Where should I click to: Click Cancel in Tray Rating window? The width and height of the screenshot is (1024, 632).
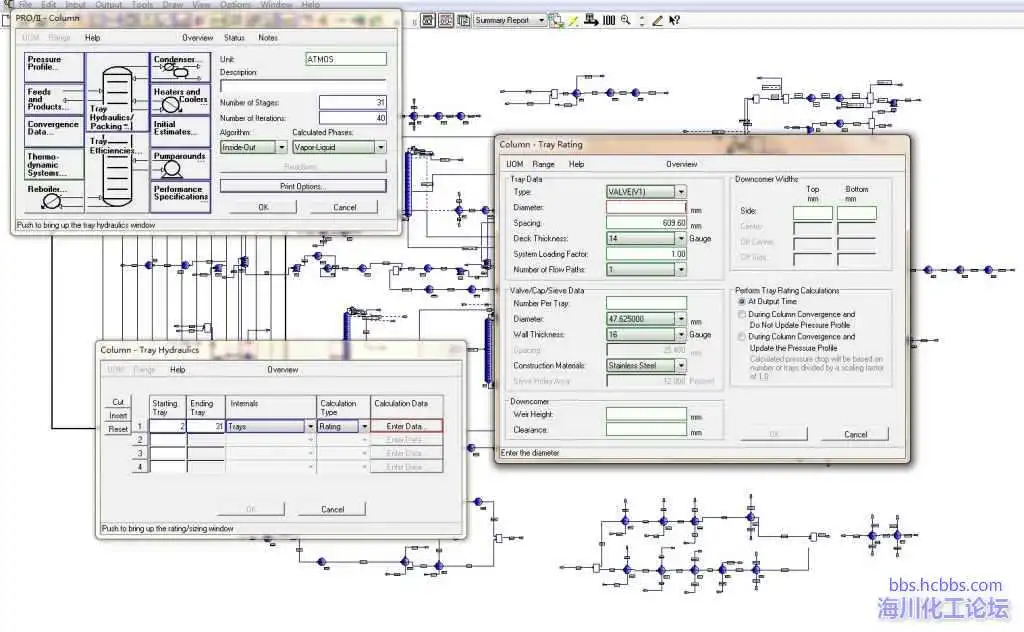(x=855, y=435)
